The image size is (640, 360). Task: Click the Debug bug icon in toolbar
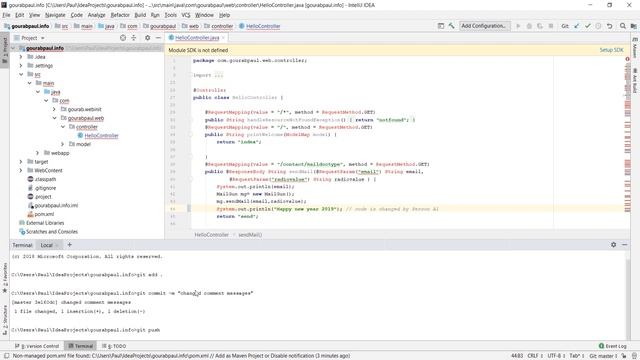[529, 26]
